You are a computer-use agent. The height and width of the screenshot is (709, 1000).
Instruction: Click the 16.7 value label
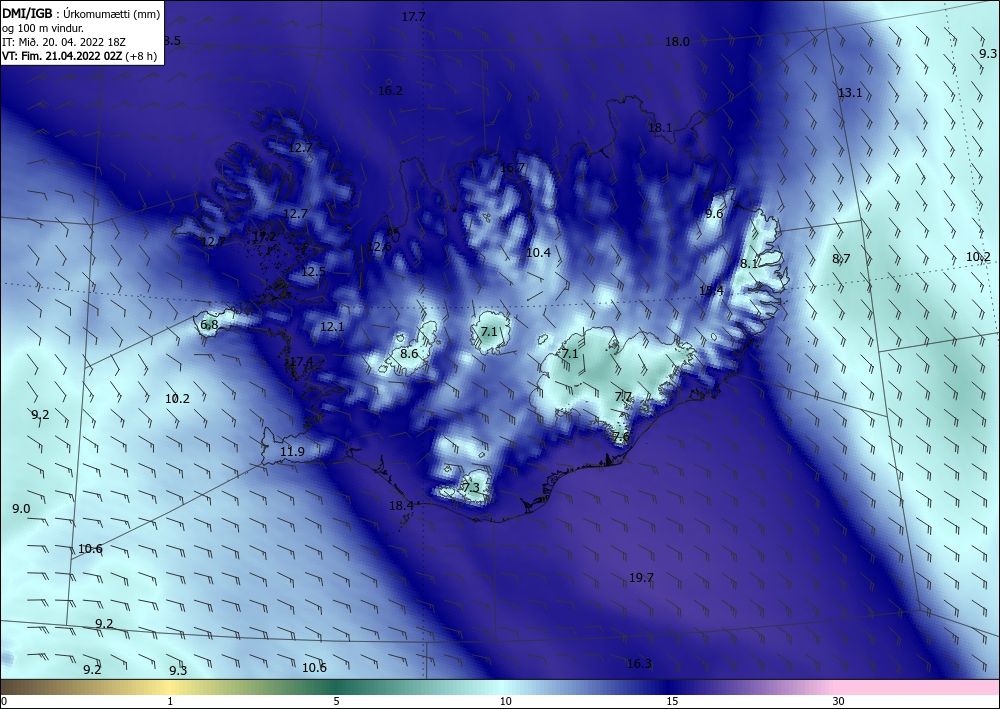coord(513,168)
